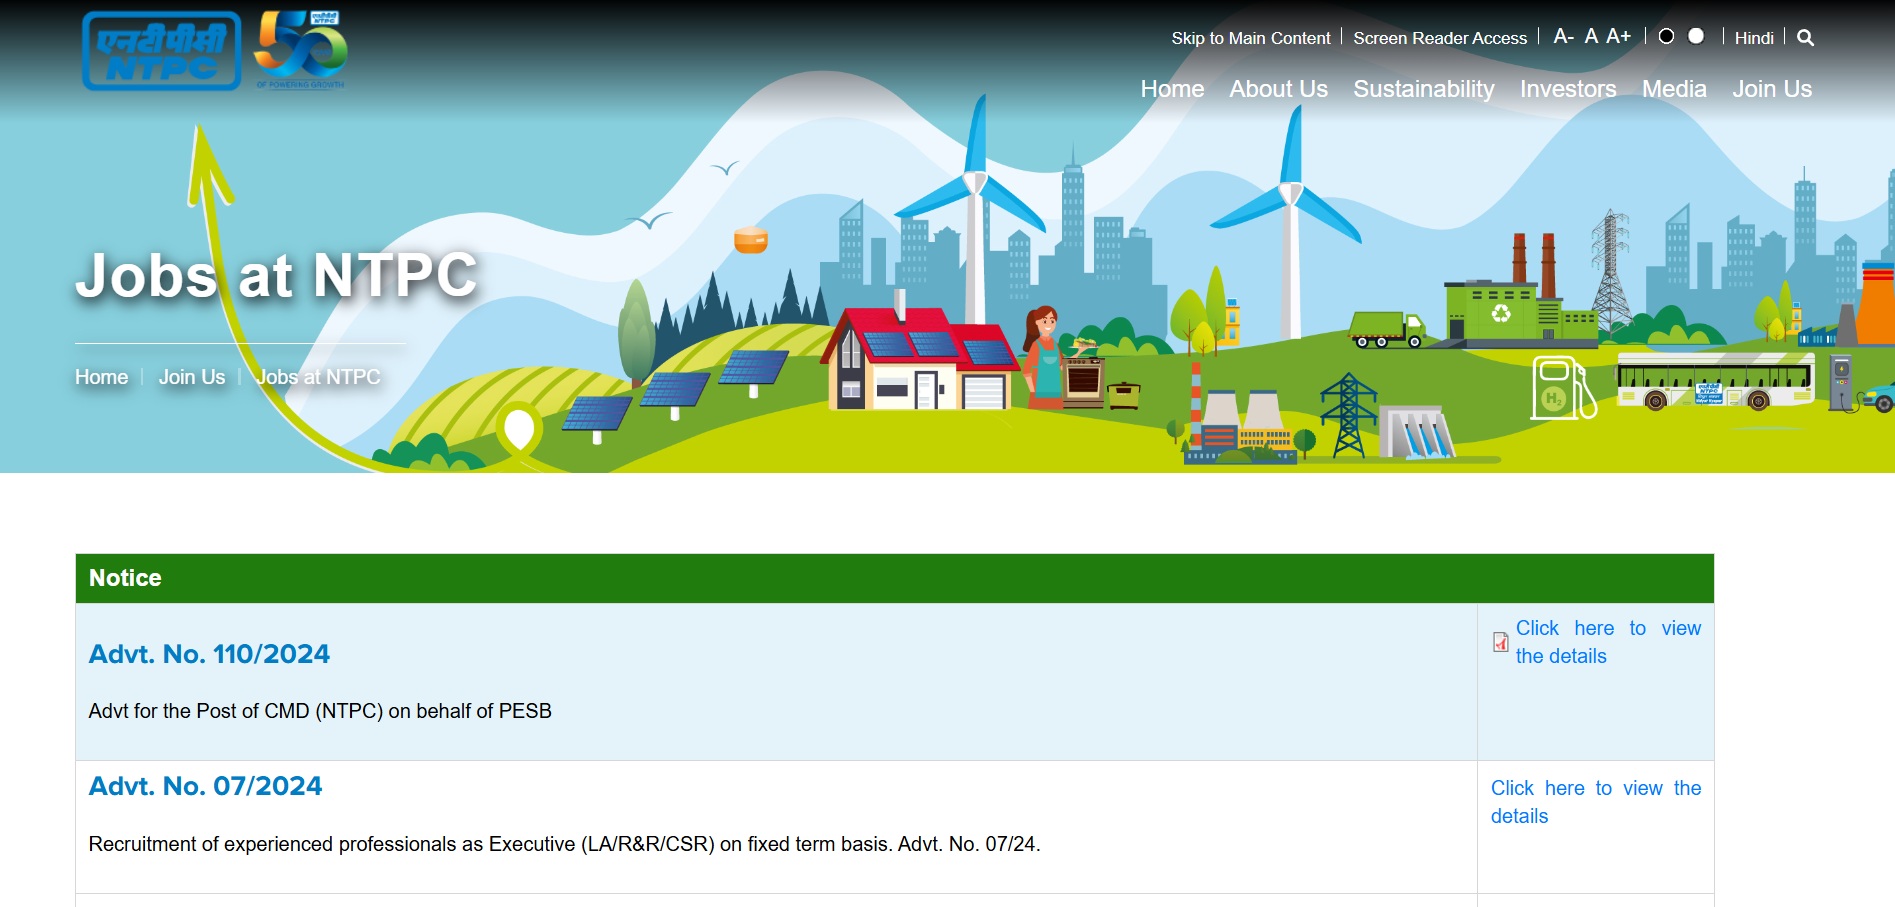Open the Media menu

click(x=1673, y=89)
